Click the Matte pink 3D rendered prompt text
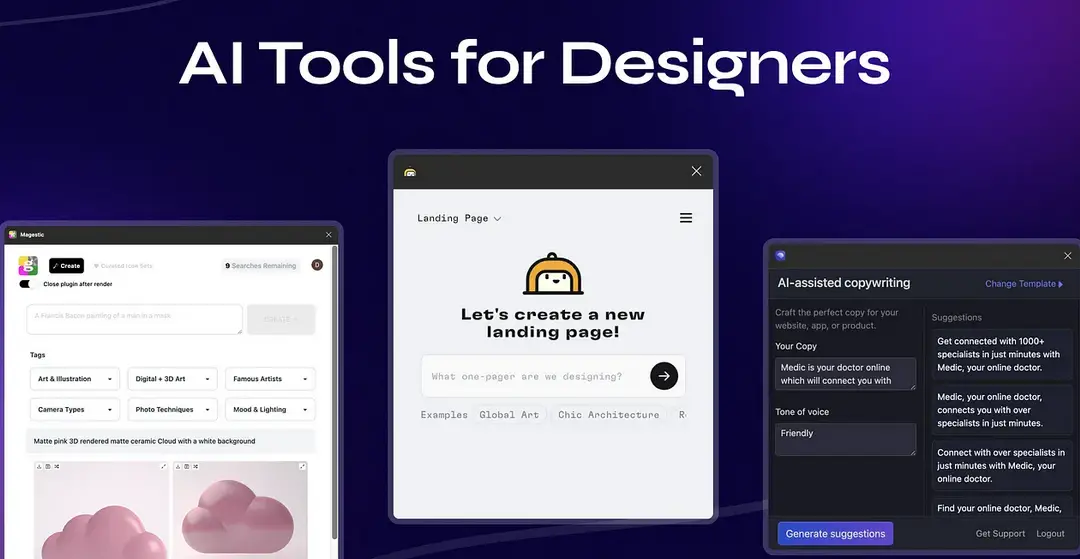The width and height of the screenshot is (1080, 559). point(145,441)
